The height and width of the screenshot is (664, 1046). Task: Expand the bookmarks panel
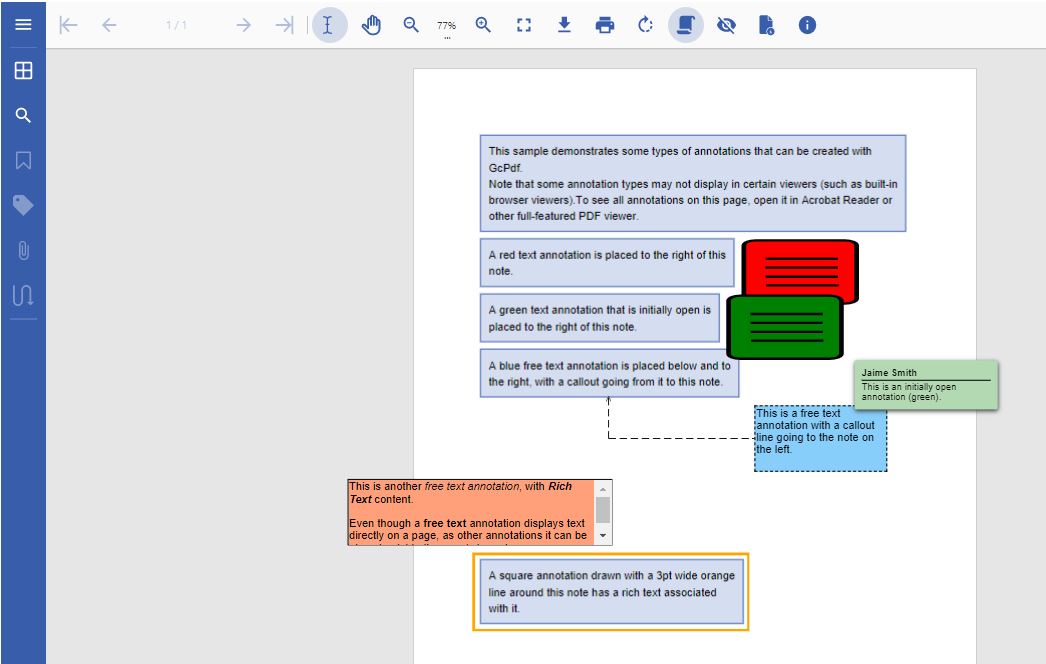[x=23, y=160]
